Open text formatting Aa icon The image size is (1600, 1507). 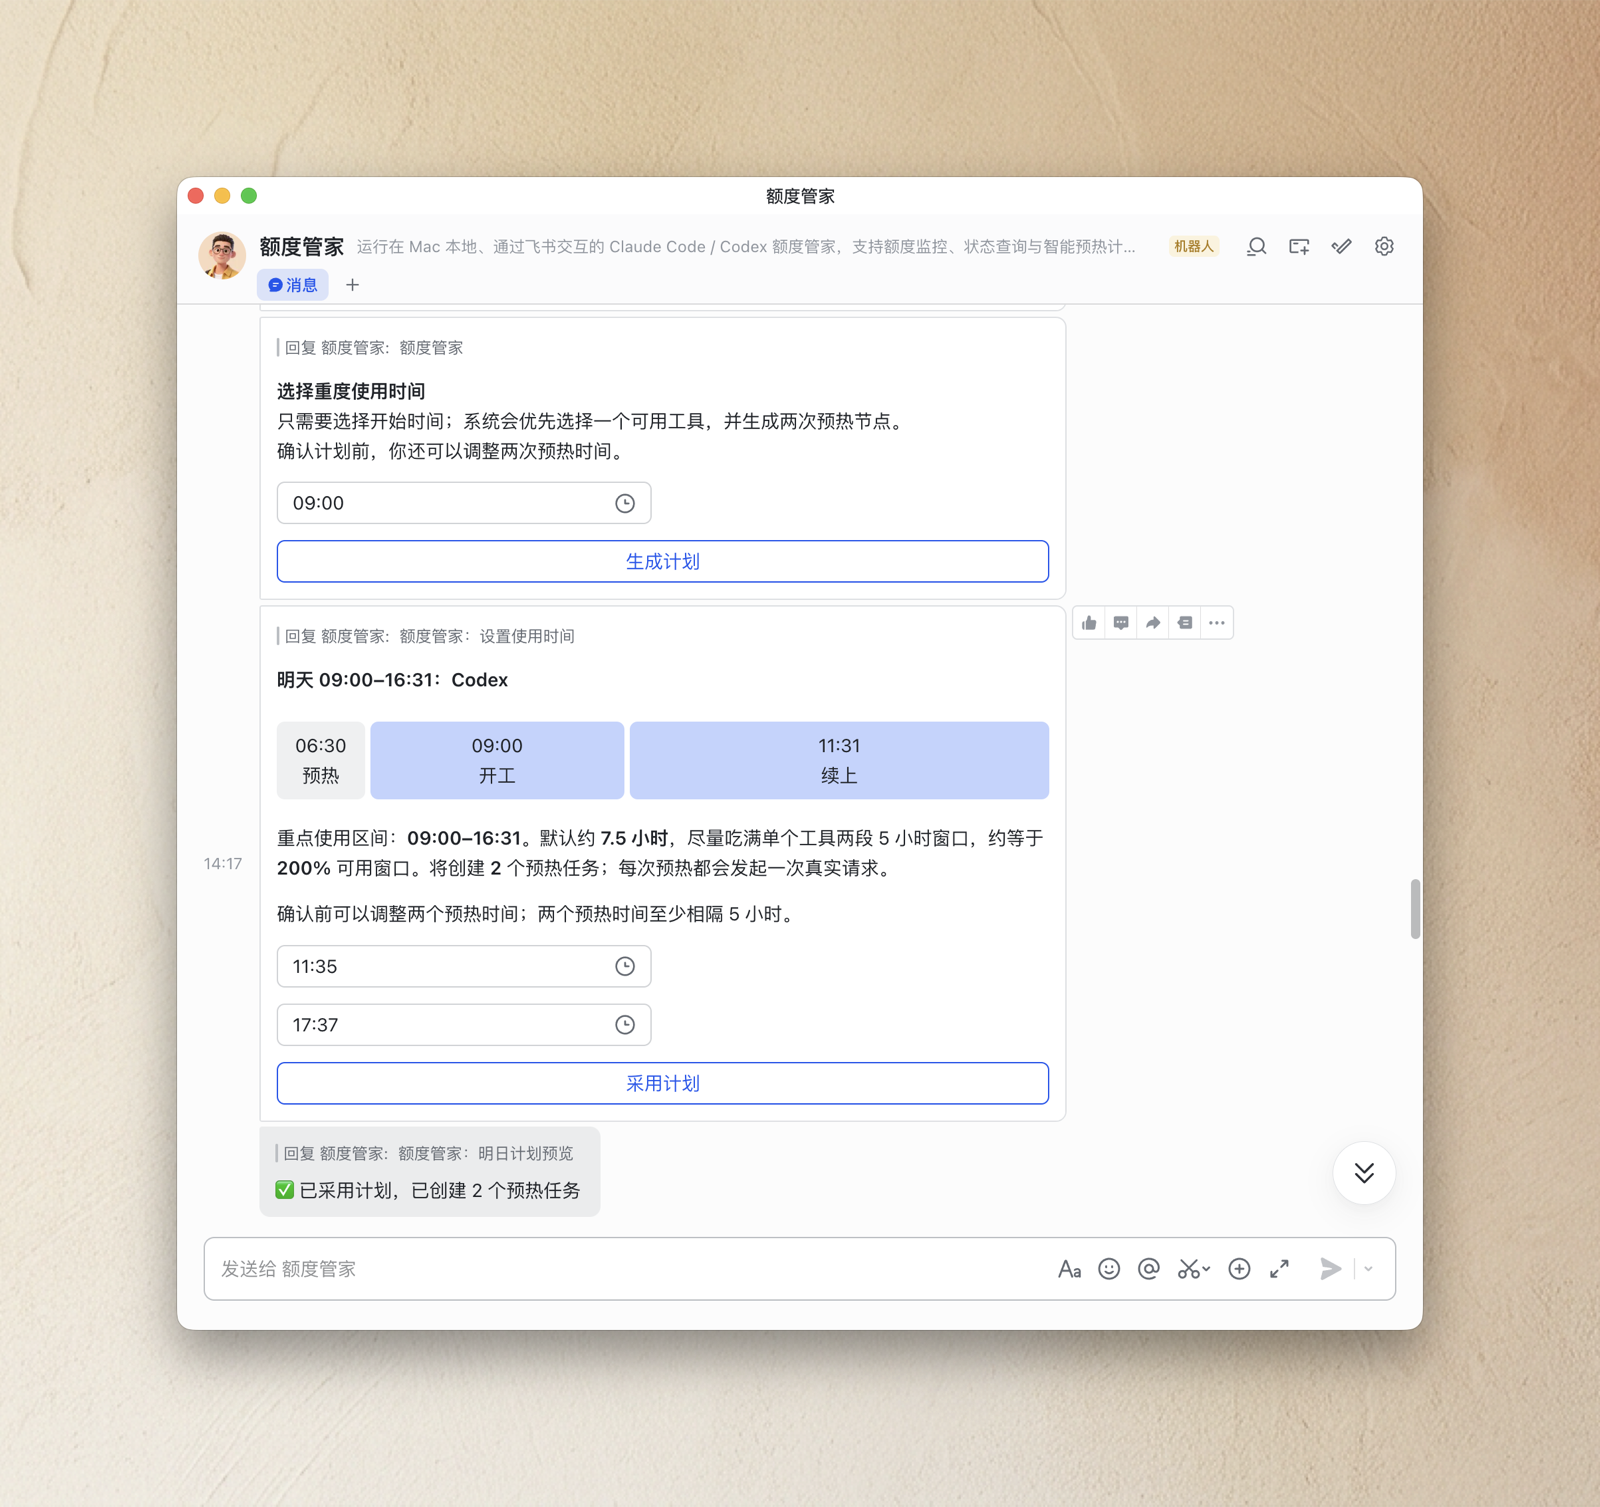(1069, 1269)
